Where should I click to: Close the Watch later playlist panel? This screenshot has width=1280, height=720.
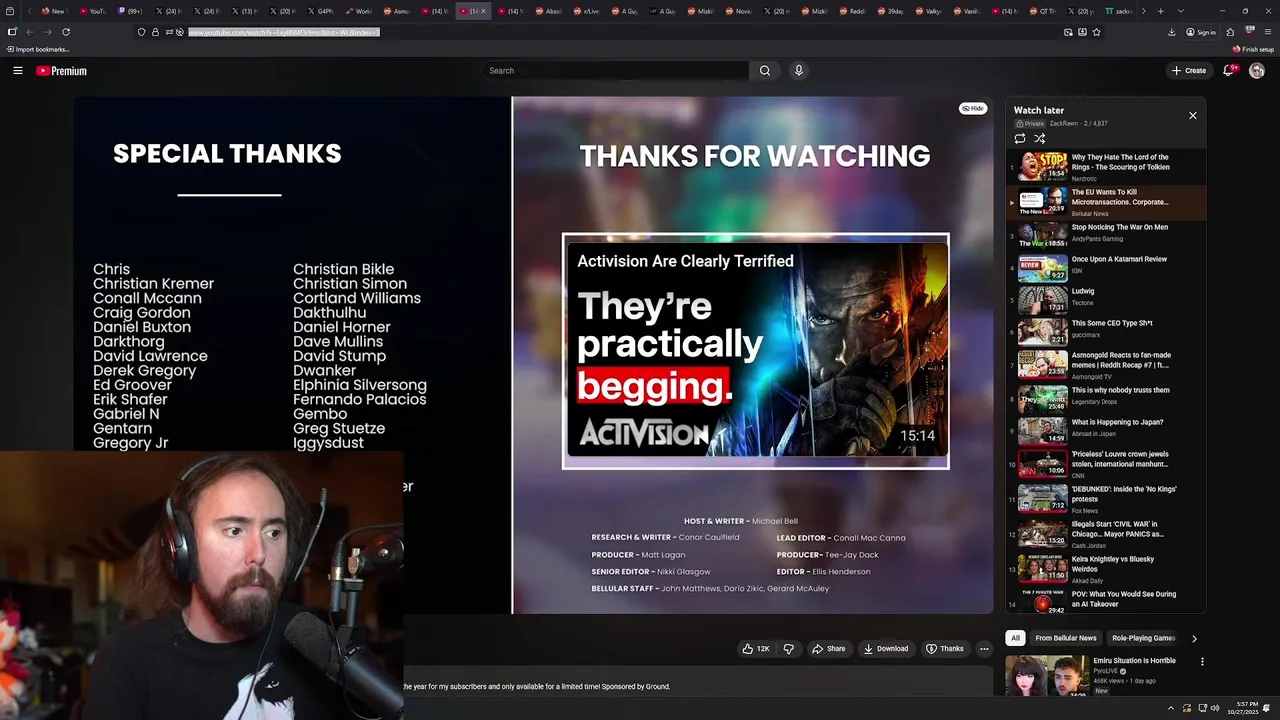1193,116
